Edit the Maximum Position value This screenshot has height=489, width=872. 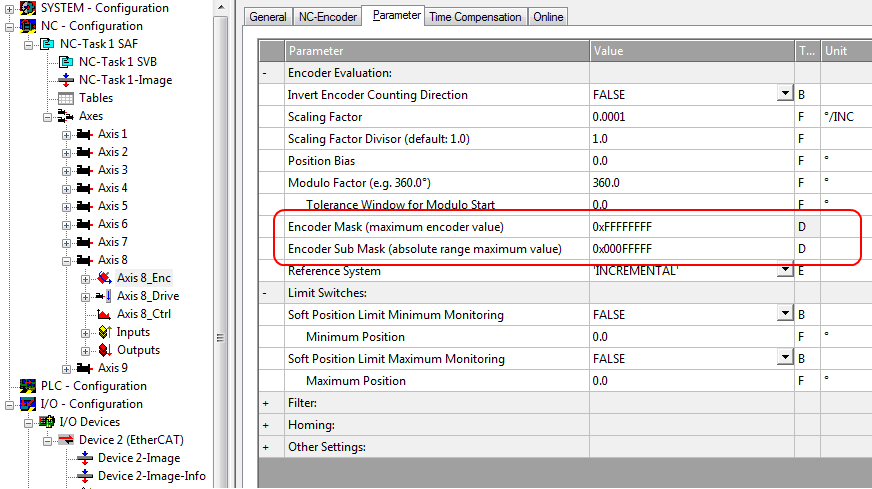point(692,381)
